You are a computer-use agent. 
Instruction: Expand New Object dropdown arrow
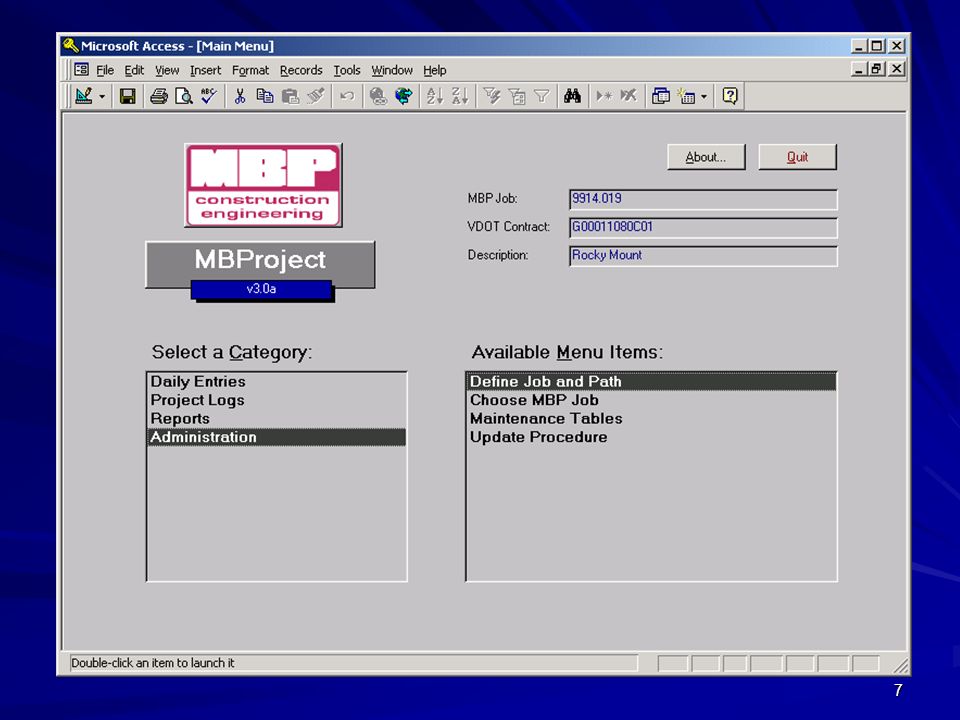[x=704, y=97]
